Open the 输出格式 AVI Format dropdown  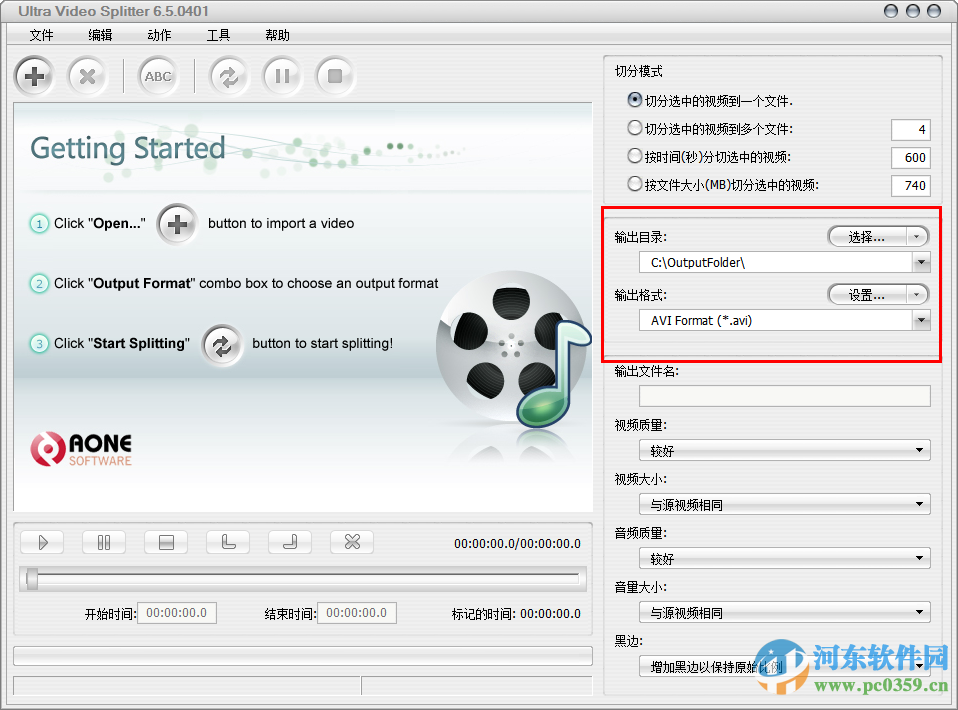[x=920, y=320]
